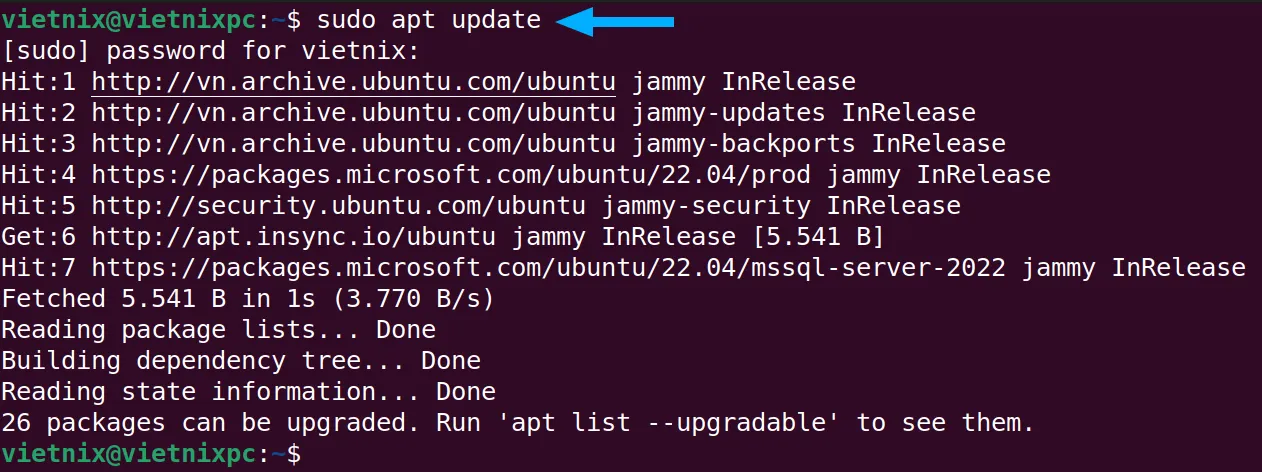This screenshot has width=1262, height=472.
Task: Open the vn.archive.ubuntu.com jammy InRelease link
Action: click(x=354, y=82)
